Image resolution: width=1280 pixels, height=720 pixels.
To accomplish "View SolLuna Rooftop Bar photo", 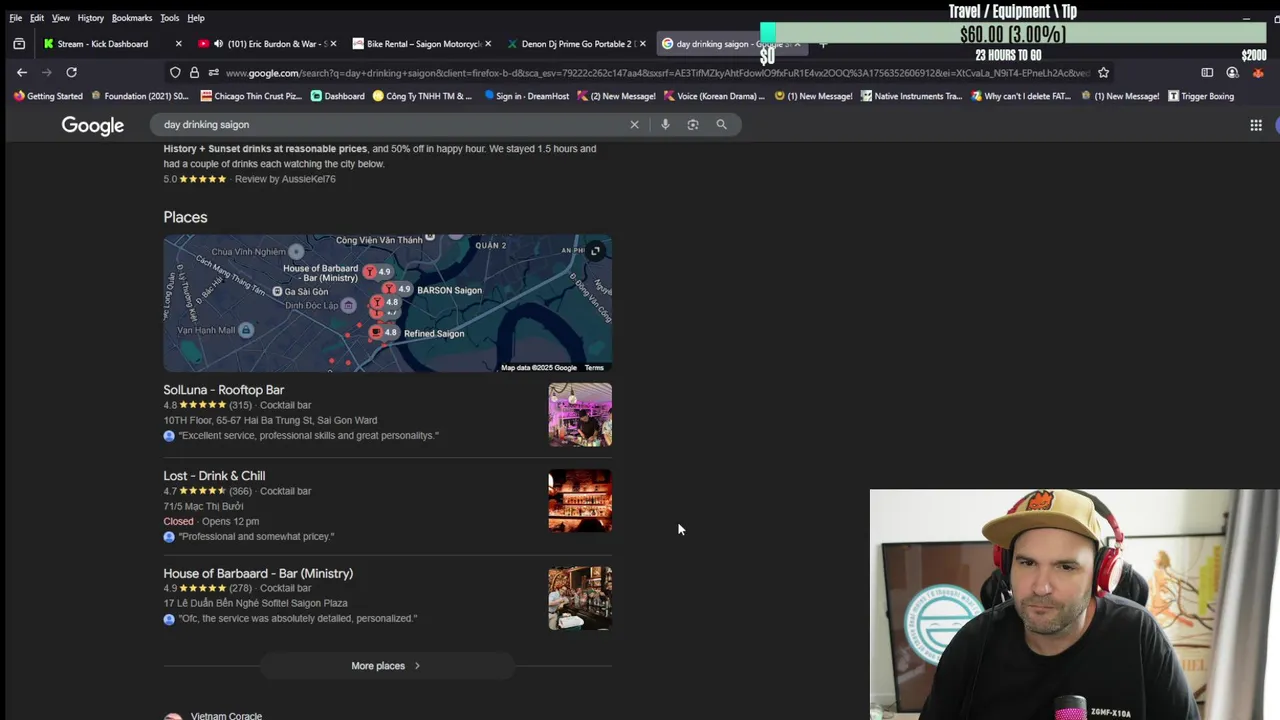I will click(x=580, y=414).
